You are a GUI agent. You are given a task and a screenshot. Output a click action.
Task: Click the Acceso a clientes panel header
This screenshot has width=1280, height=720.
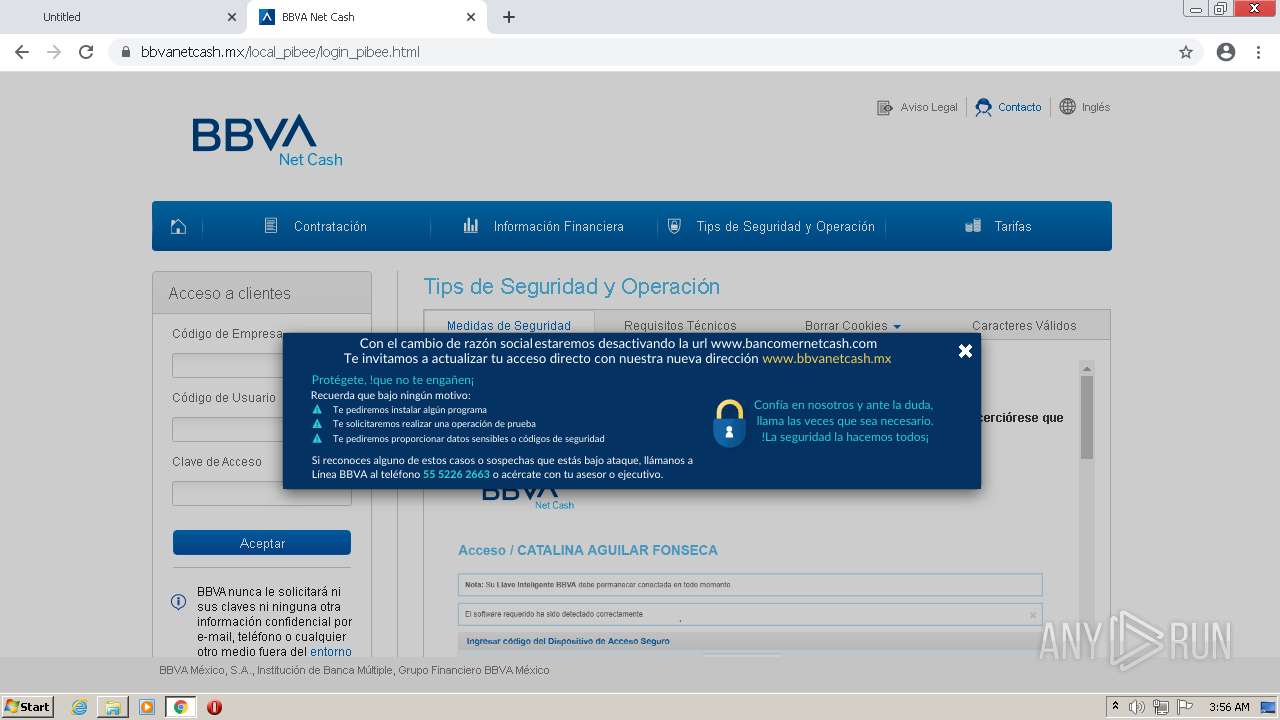pyautogui.click(x=262, y=293)
